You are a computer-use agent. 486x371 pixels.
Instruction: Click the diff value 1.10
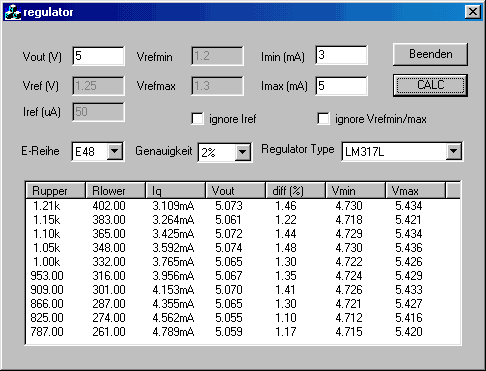[x=286, y=318]
